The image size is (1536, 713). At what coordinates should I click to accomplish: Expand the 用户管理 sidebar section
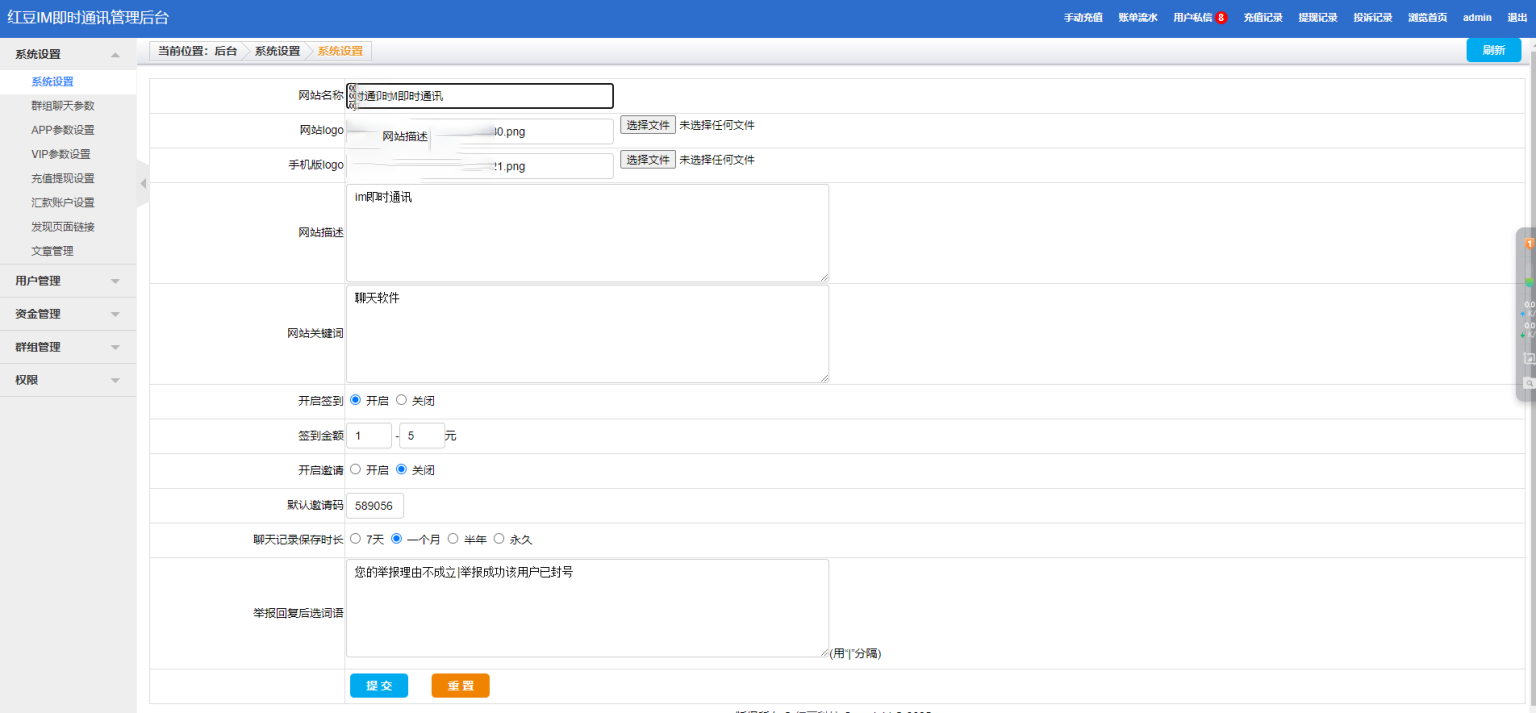[x=68, y=281]
